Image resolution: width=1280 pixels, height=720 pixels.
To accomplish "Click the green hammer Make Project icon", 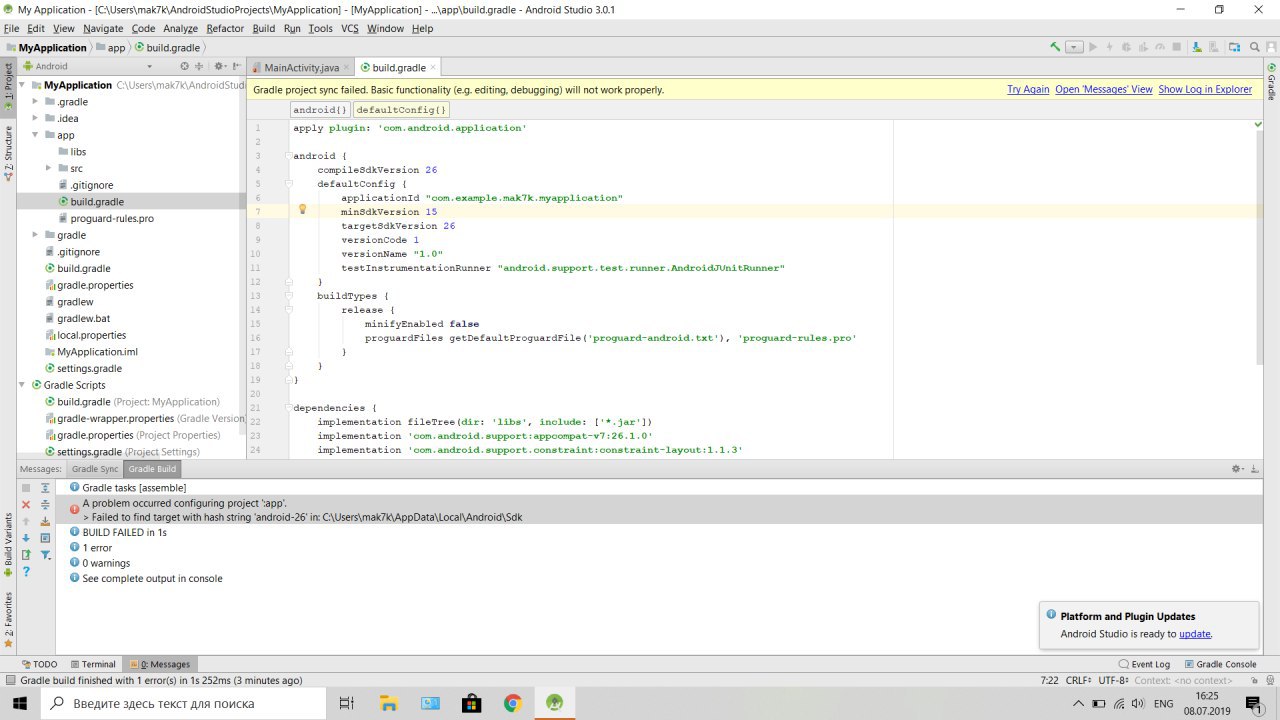I will point(1056,47).
